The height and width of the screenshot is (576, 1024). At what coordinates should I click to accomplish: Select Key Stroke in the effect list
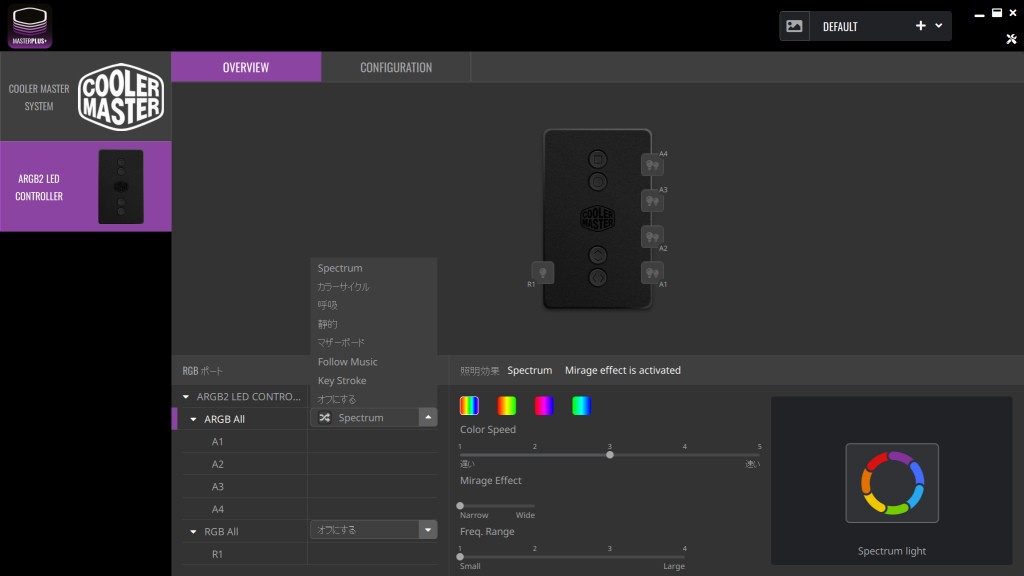click(x=342, y=381)
